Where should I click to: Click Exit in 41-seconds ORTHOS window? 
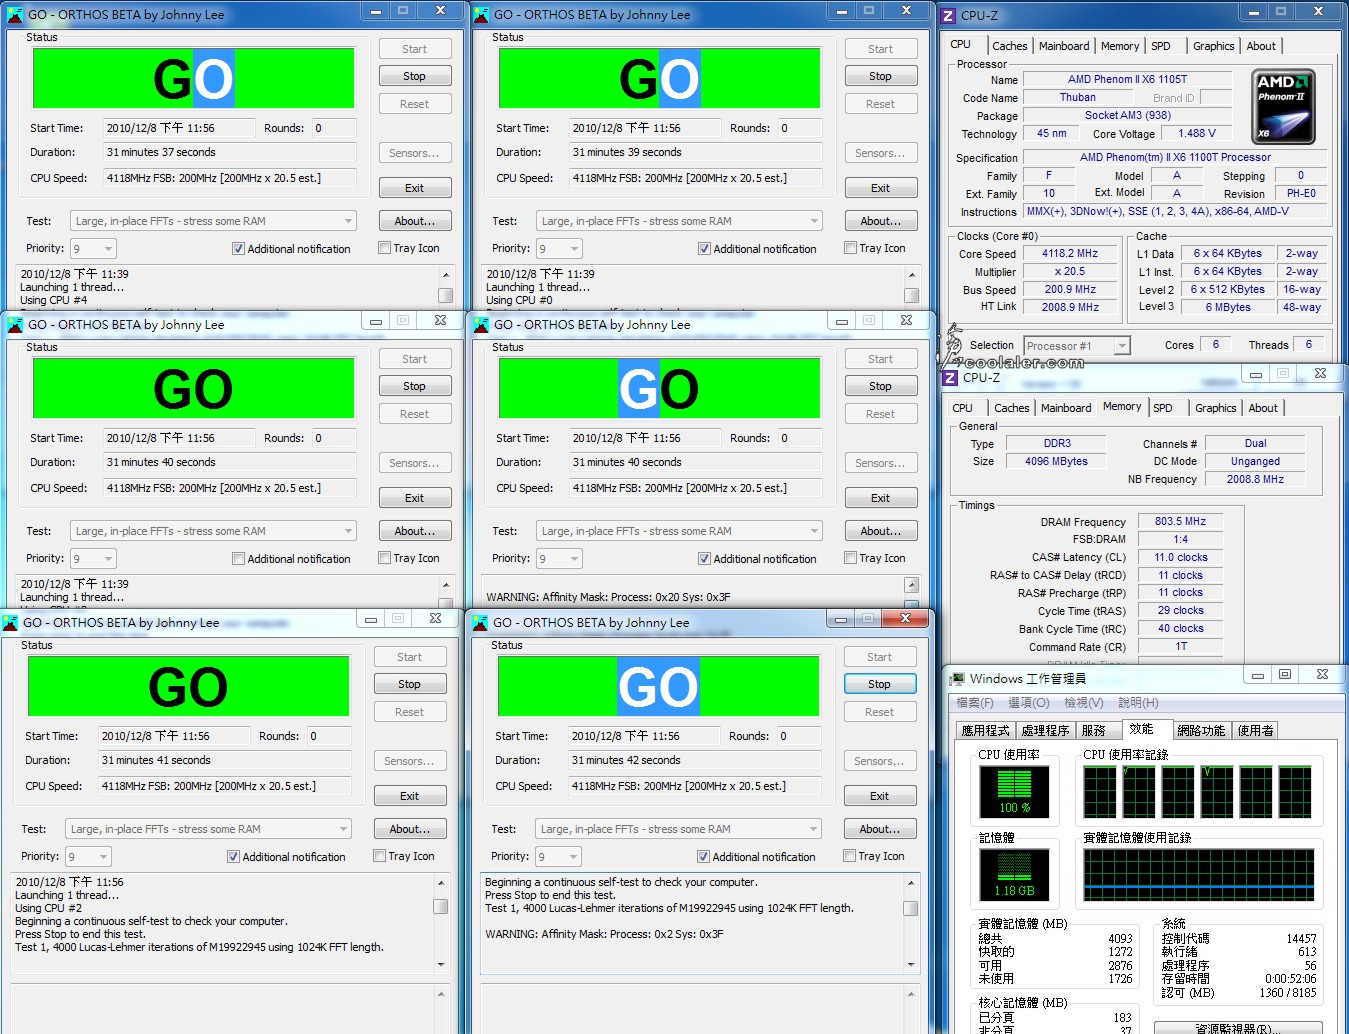click(x=410, y=796)
